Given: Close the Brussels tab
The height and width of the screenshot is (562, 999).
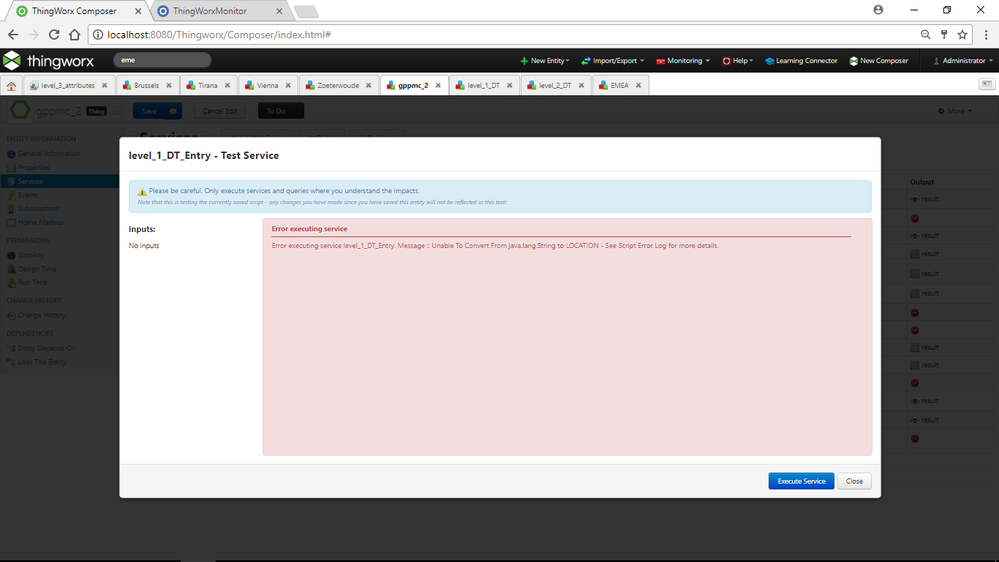Looking at the screenshot, I should (169, 85).
